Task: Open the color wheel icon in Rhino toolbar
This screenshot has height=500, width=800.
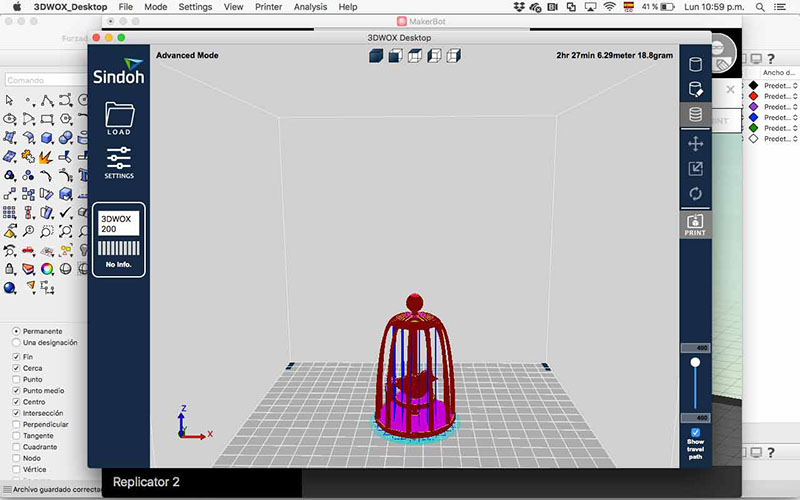Action: (47, 269)
